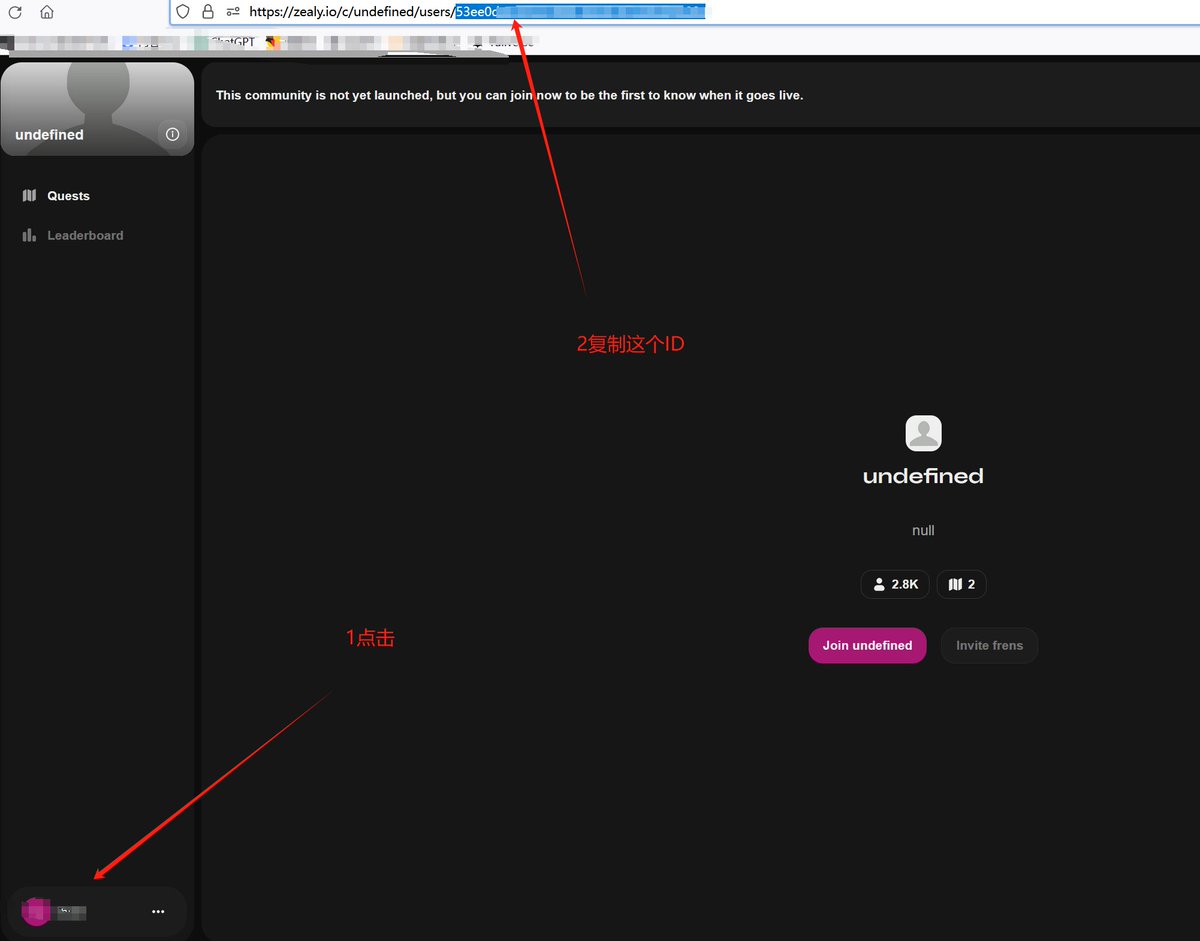Select the Quests icon in the sidebar
Screen dimensions: 1200x941
pos(29,195)
